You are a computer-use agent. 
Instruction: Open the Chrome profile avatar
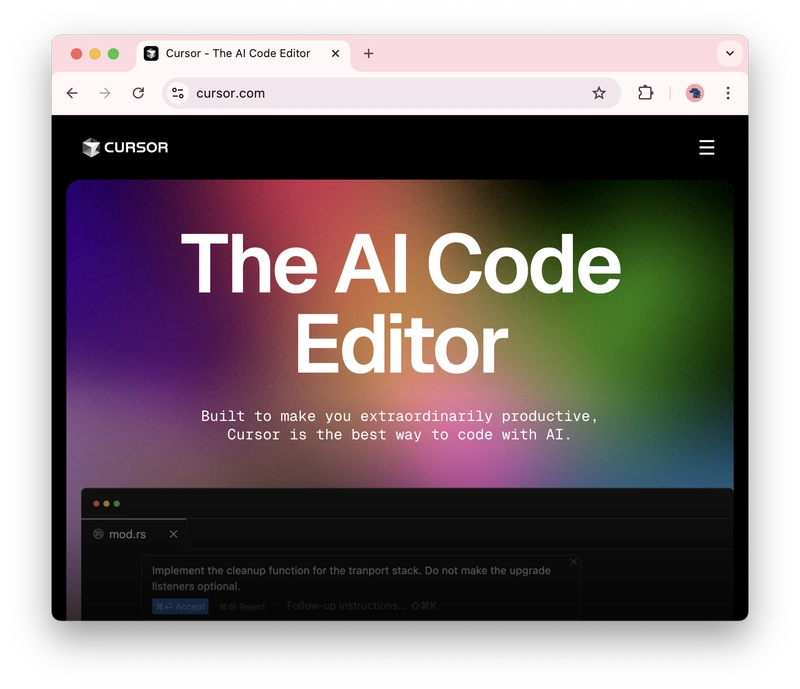tap(694, 93)
